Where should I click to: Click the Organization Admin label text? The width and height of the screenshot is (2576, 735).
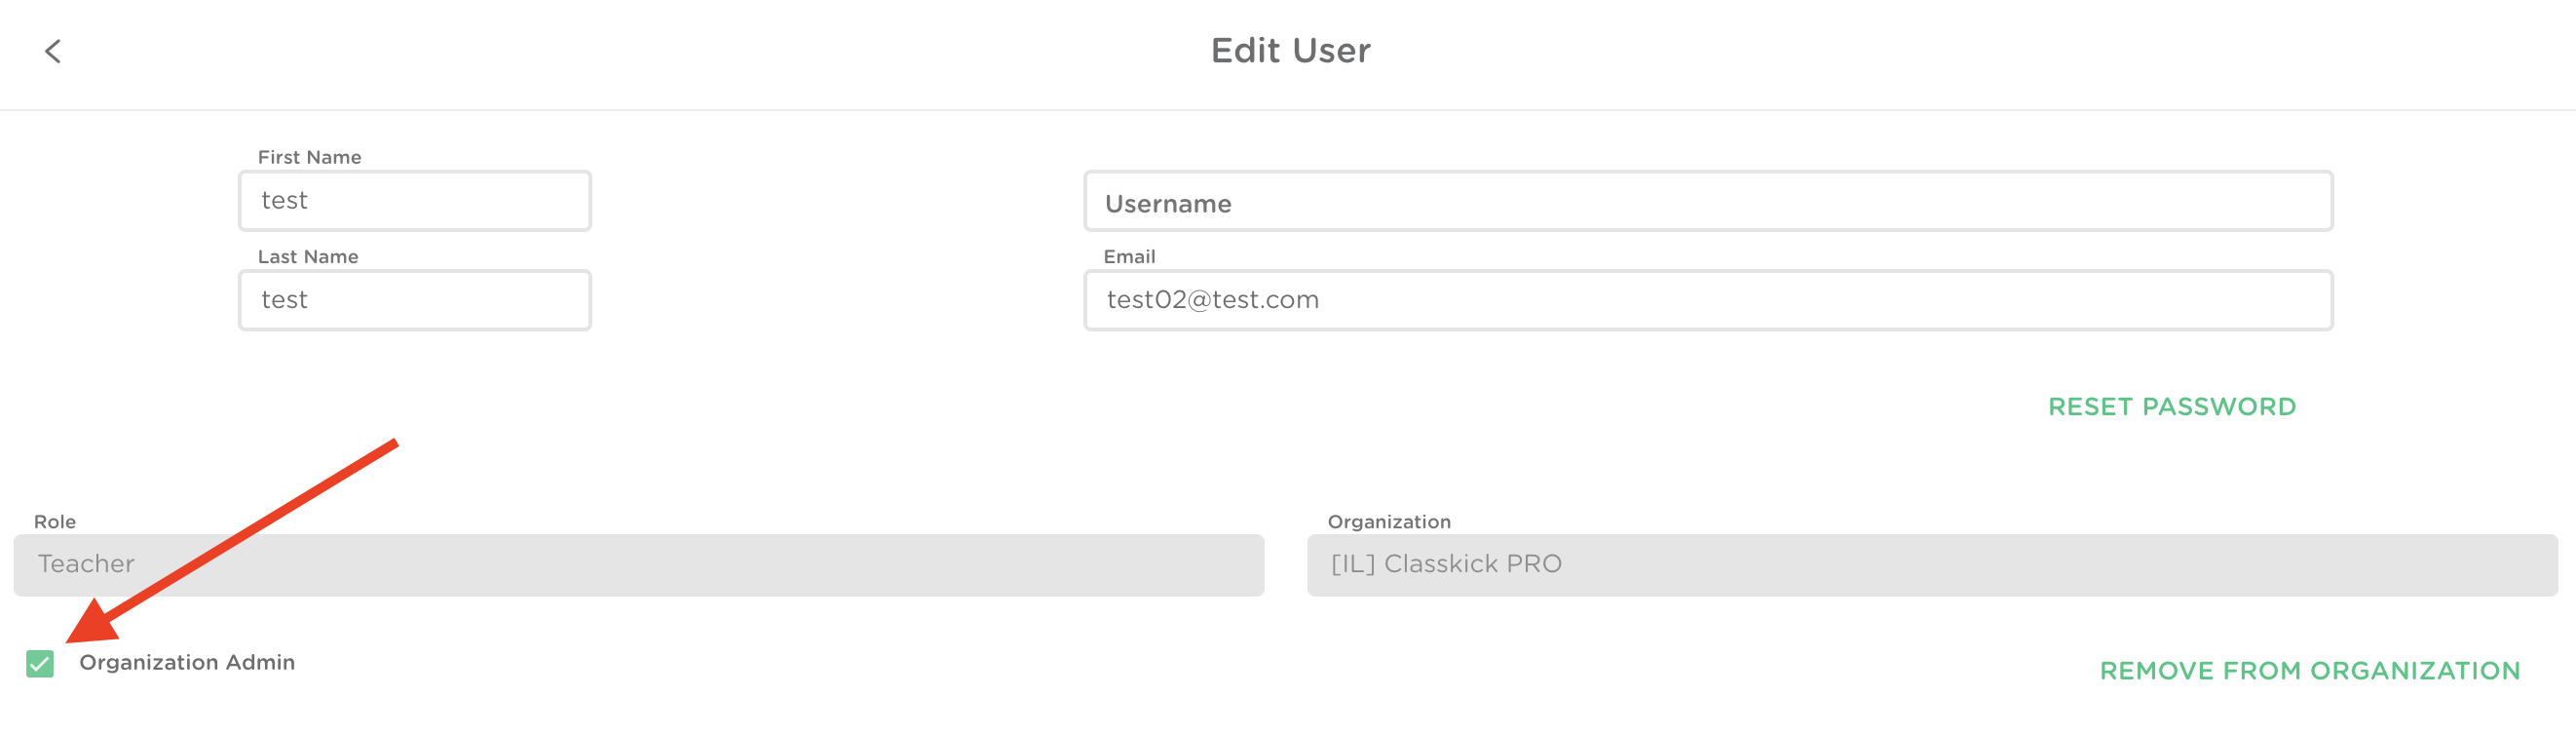(187, 662)
